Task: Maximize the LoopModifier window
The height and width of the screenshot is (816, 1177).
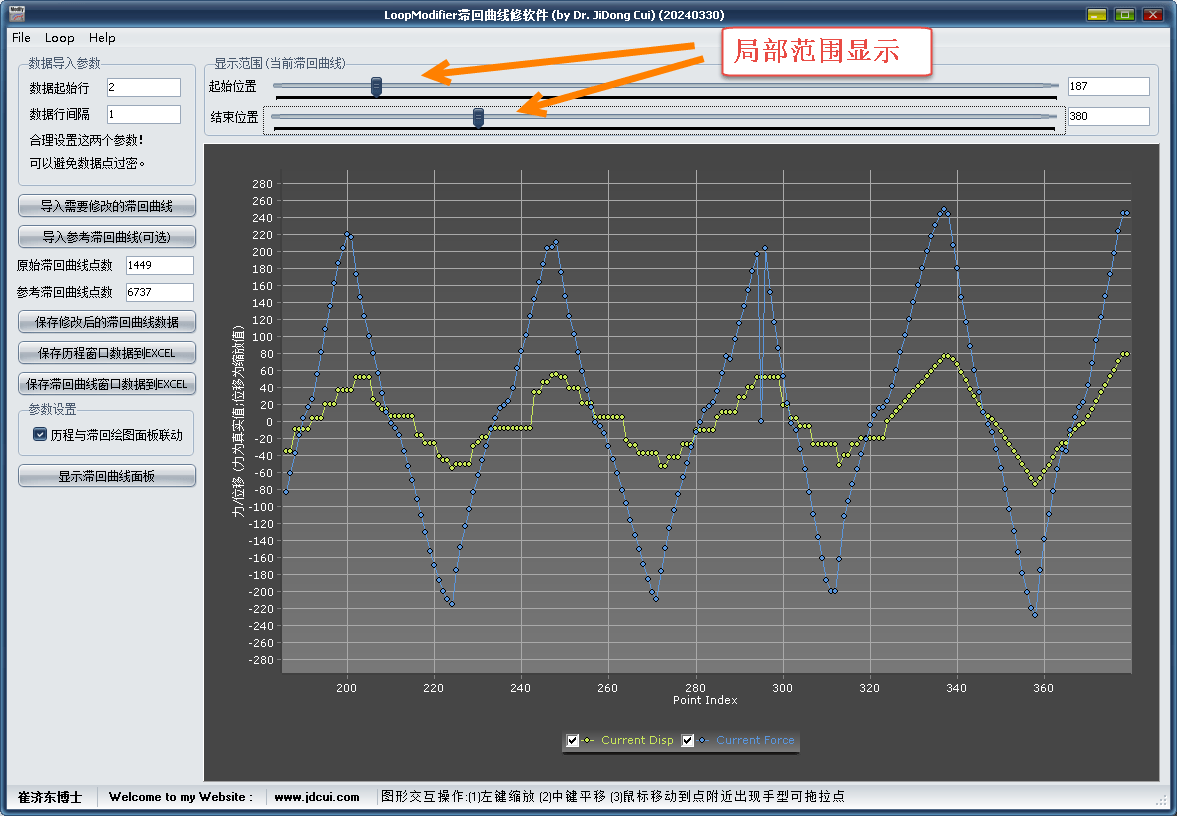Action: (1124, 14)
